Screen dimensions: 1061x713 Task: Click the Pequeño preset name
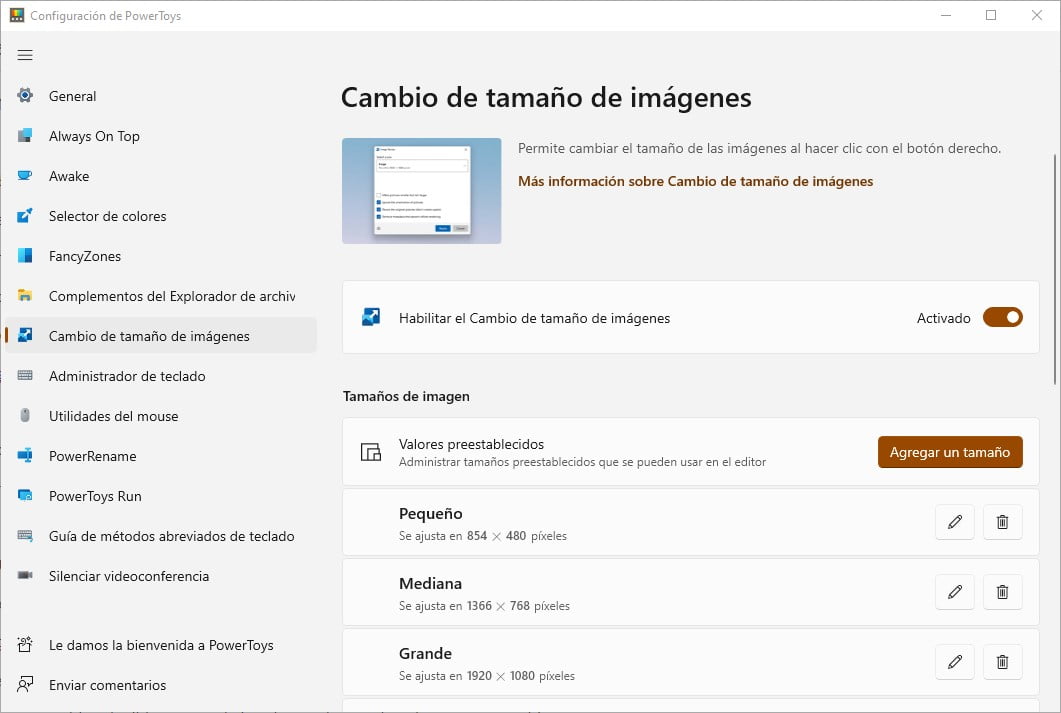point(430,513)
